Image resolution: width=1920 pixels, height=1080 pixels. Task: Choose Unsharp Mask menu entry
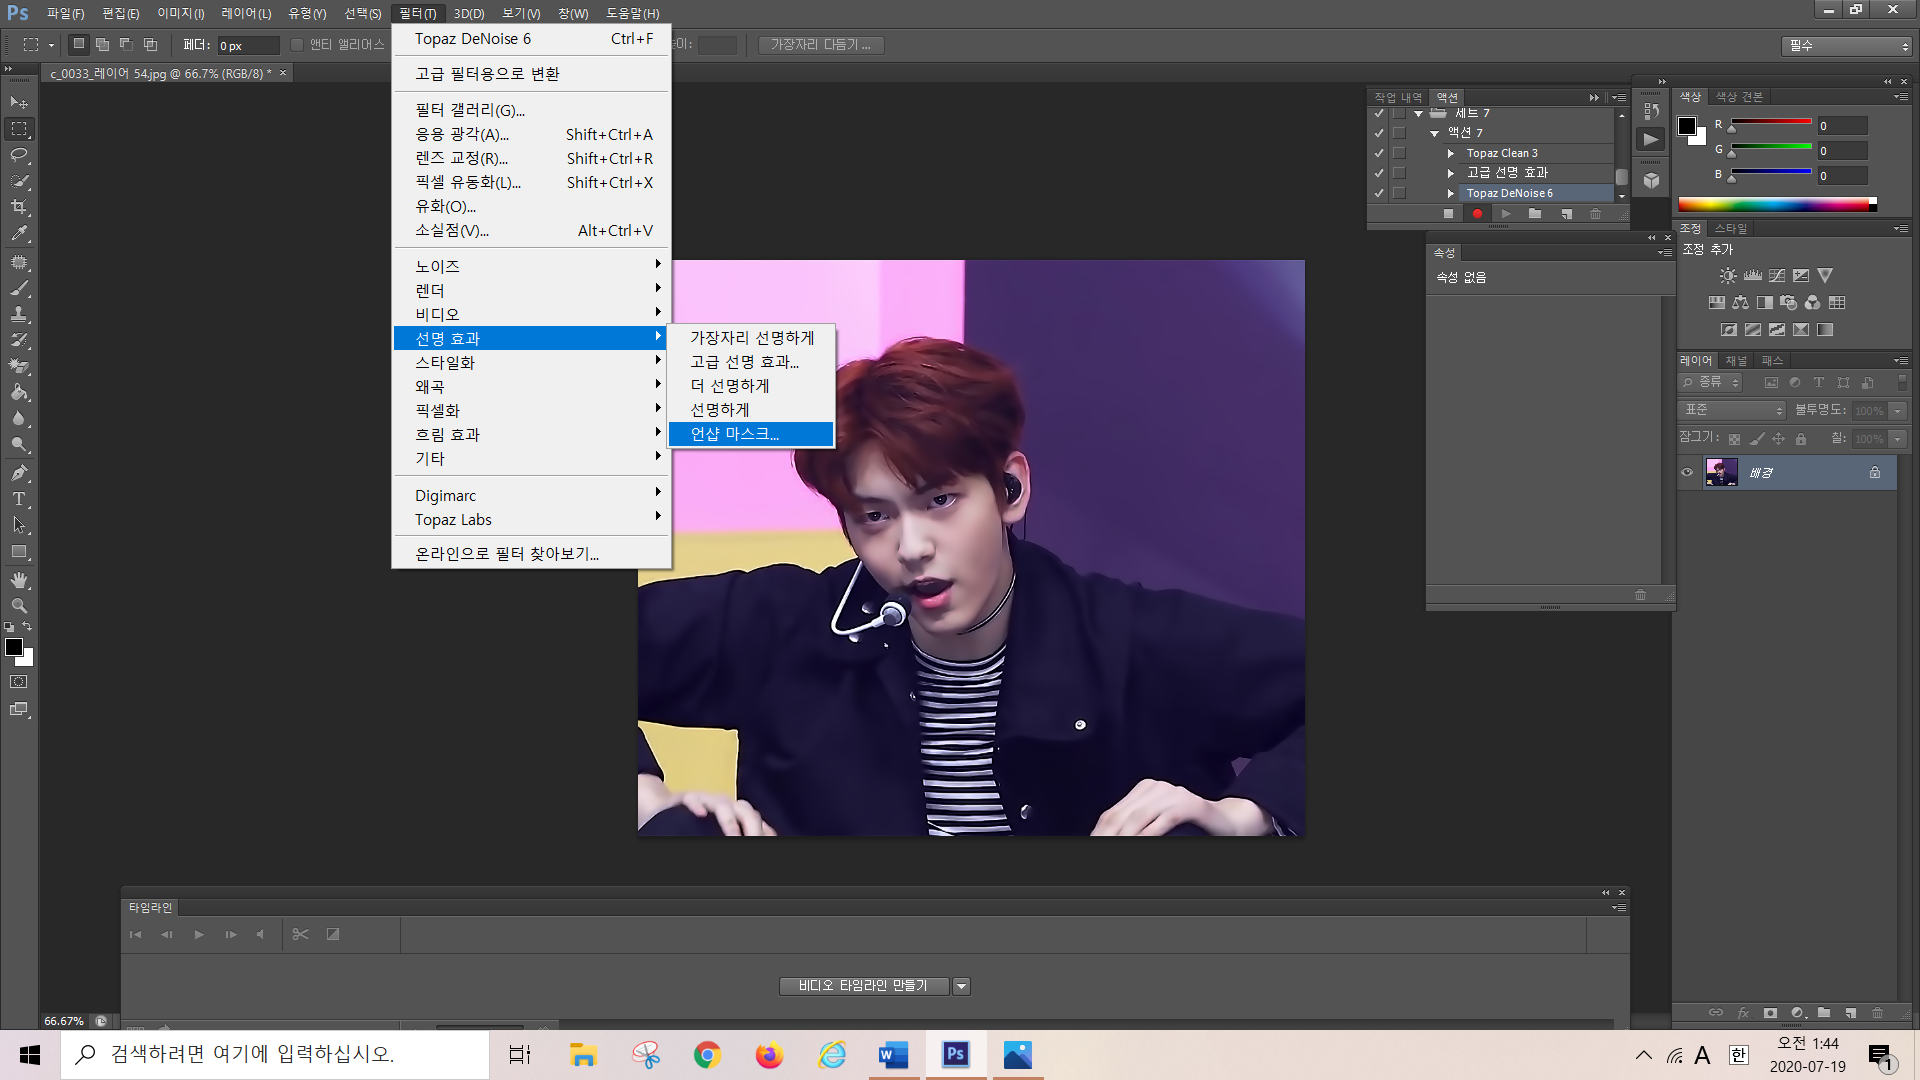point(735,434)
